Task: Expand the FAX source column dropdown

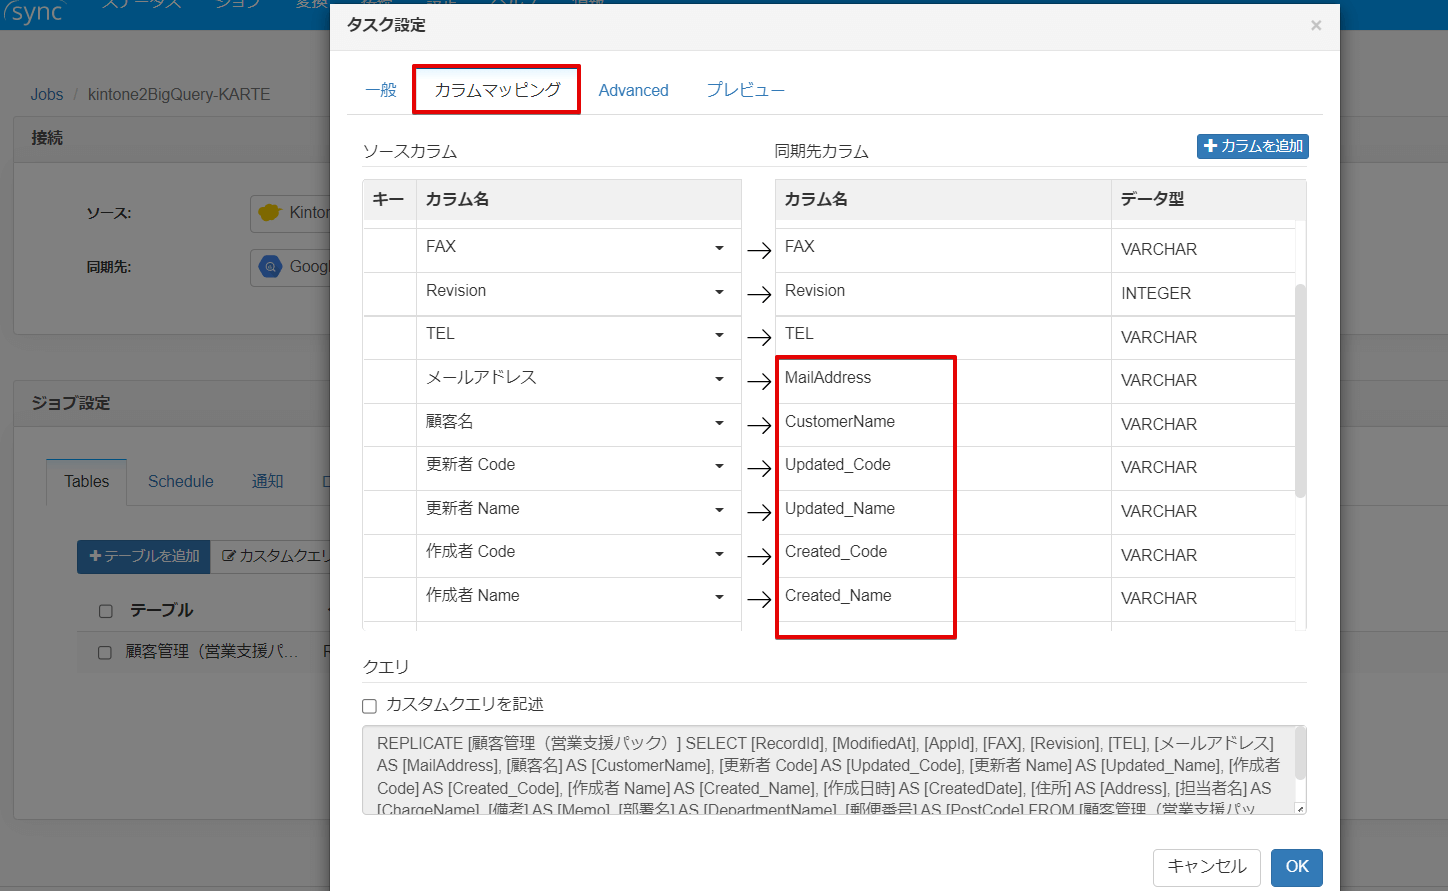Action: 719,248
